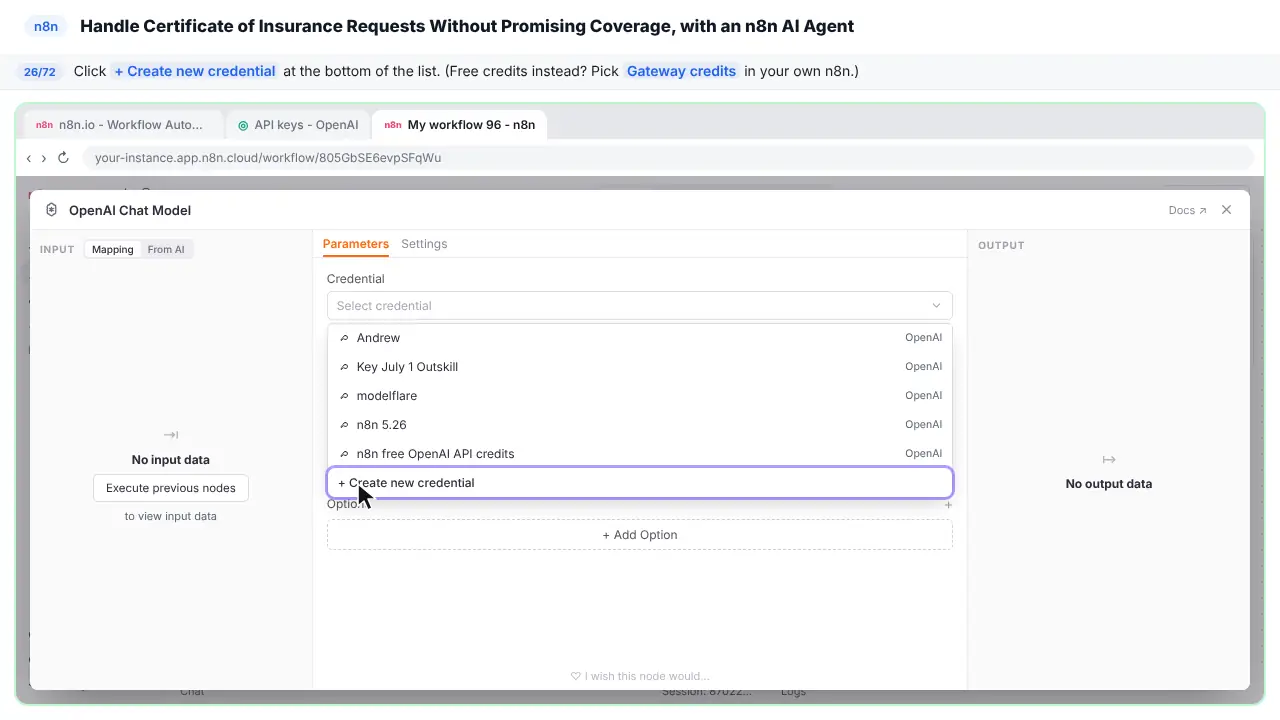Choose the Key July 1 Outskill credential
Screen dimensions: 1280x720
point(640,367)
